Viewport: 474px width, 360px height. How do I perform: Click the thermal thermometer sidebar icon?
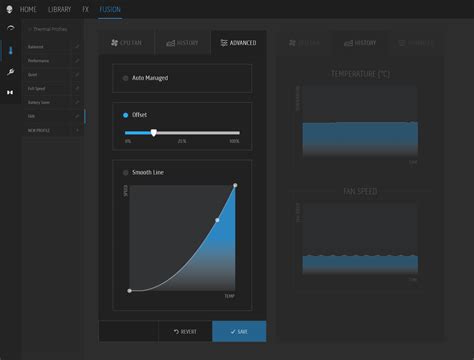[11, 51]
